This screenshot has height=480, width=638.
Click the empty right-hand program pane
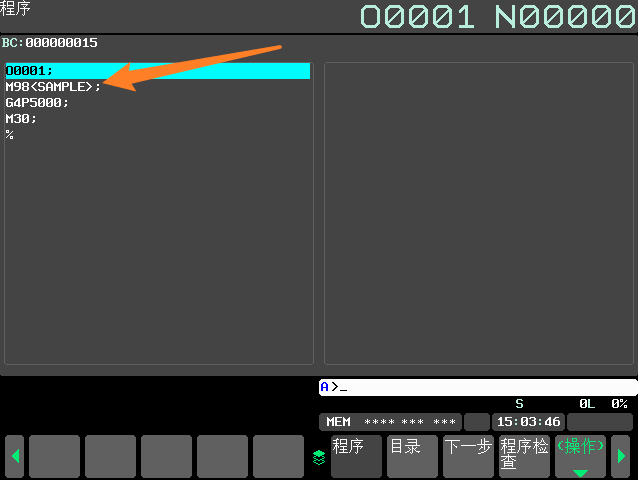tap(479, 213)
